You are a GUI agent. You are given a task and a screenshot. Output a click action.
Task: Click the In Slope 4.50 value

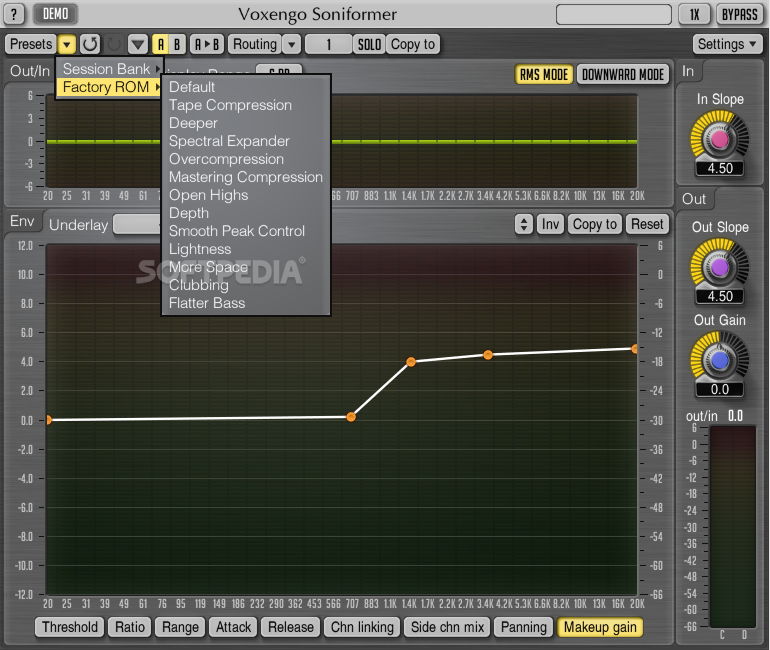(x=720, y=168)
